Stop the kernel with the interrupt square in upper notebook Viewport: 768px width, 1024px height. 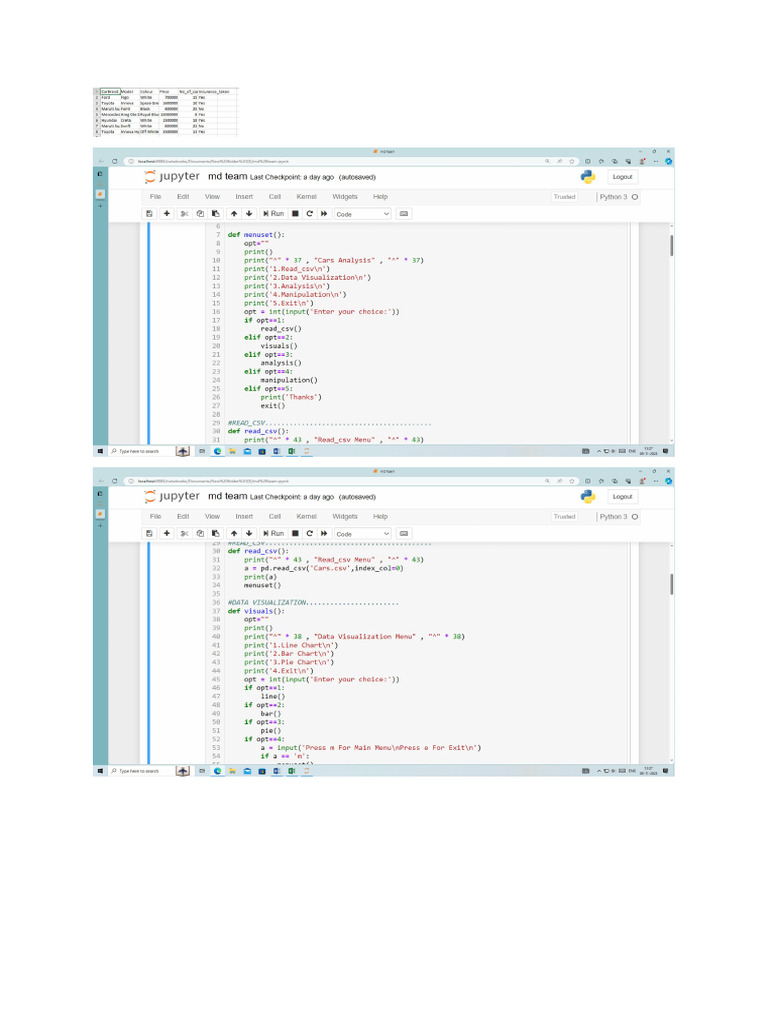pyautogui.click(x=295, y=214)
